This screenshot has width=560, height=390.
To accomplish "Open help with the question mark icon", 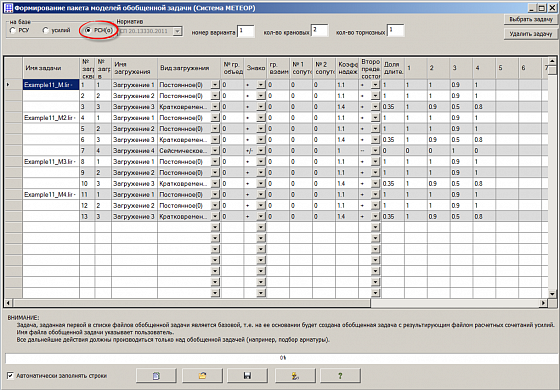I will tap(340, 375).
